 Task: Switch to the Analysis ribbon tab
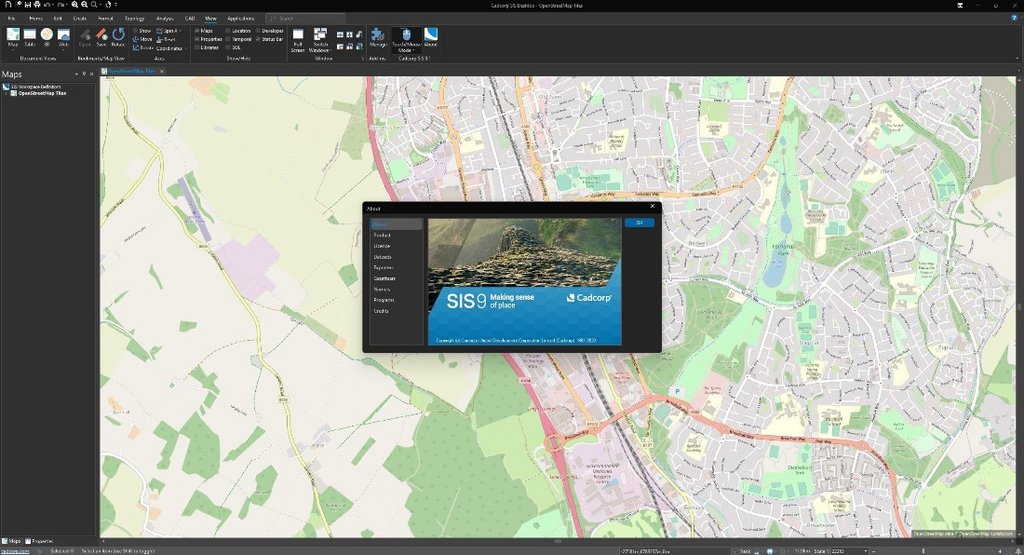165,18
